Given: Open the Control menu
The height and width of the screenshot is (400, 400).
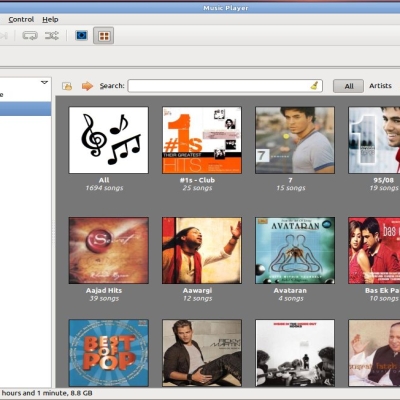Looking at the screenshot, I should click(21, 20).
